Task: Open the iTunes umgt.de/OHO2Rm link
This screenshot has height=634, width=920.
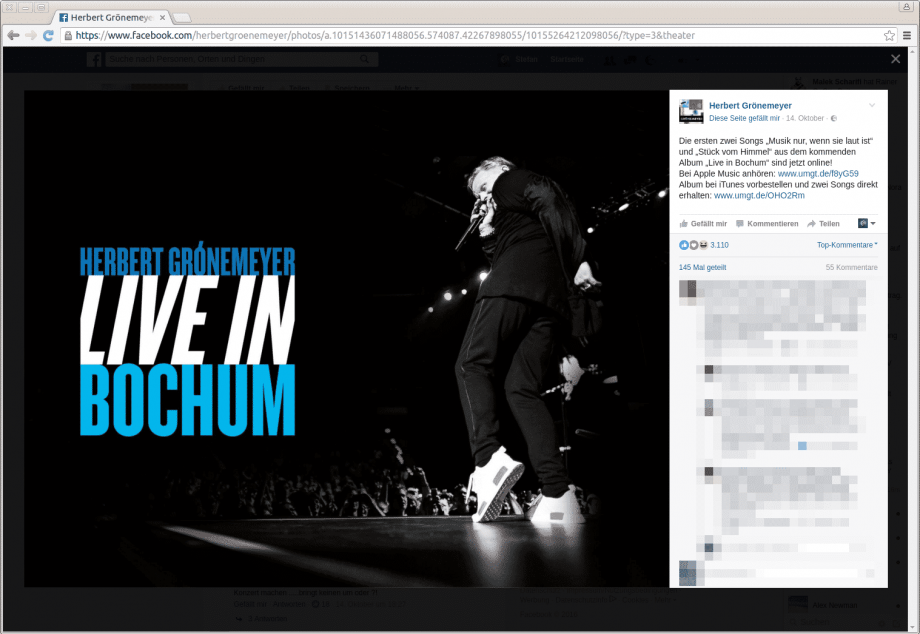Action: (752, 195)
